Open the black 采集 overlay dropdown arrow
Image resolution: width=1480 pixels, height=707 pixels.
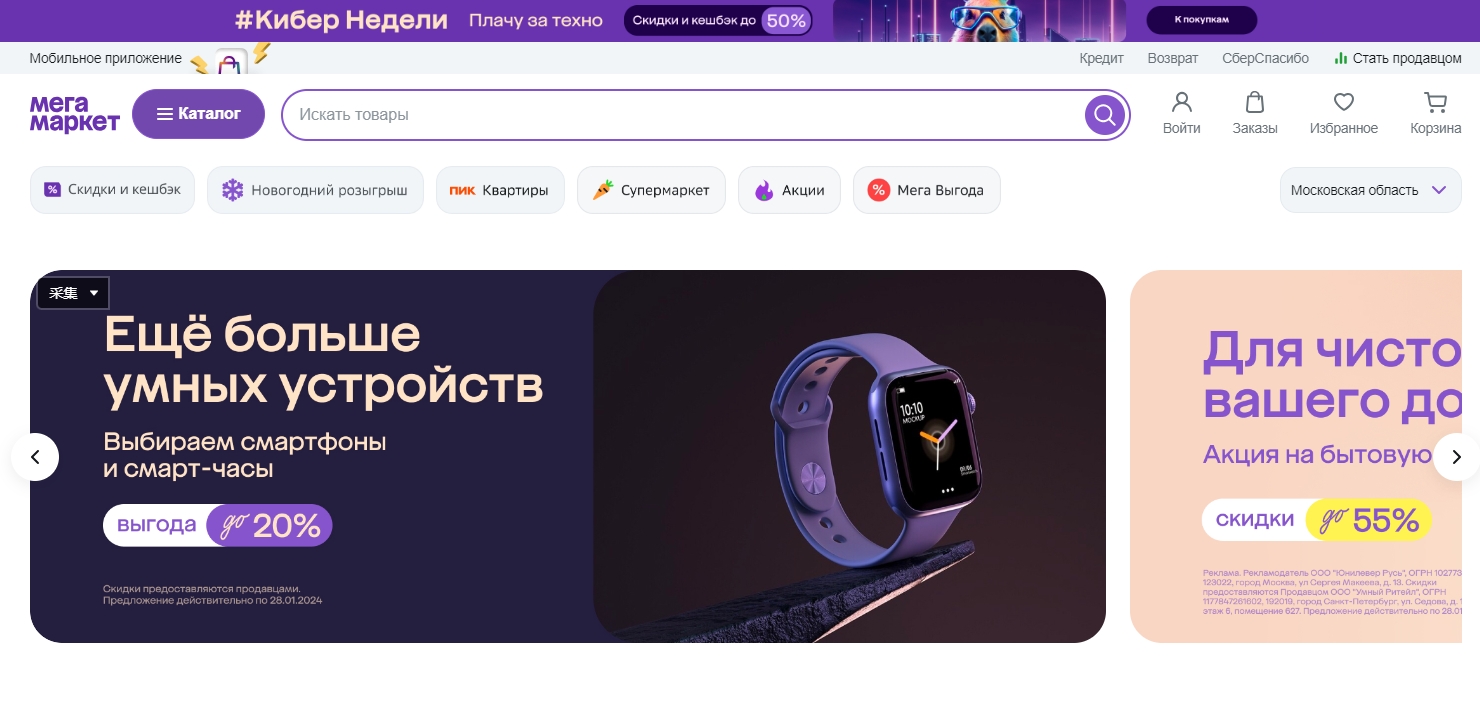point(94,293)
